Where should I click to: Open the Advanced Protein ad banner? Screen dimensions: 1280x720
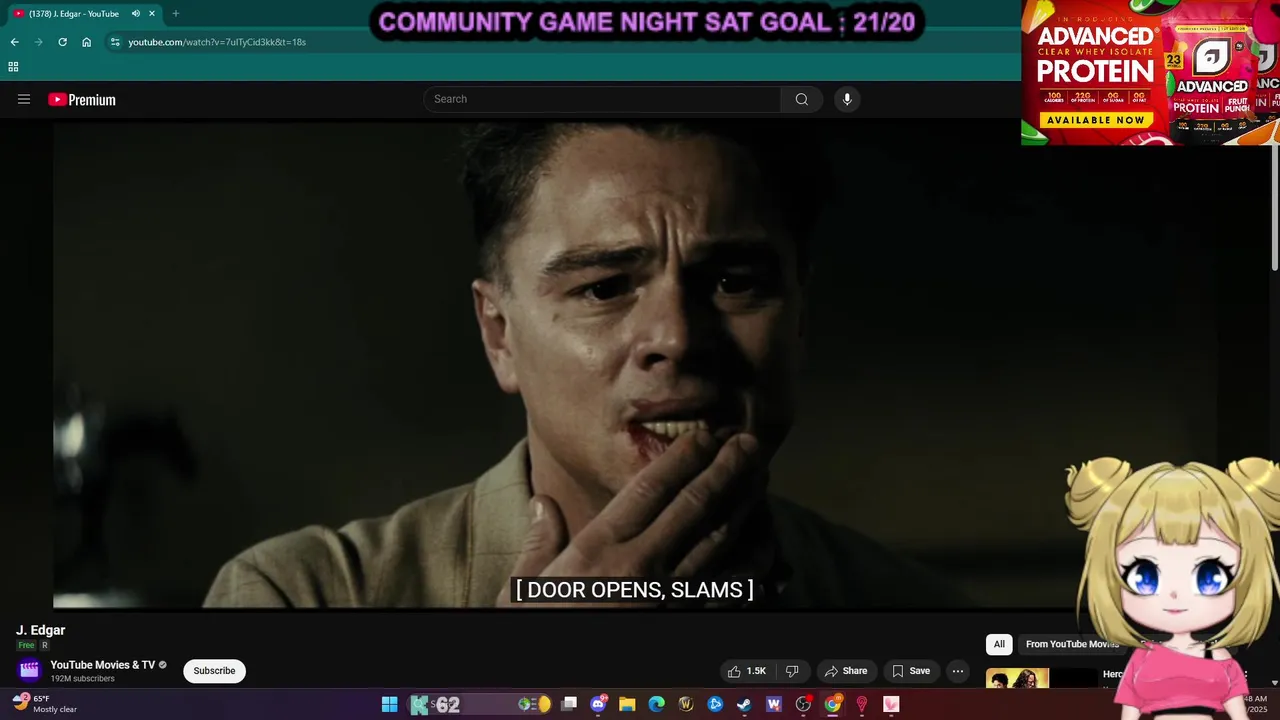coord(1150,72)
